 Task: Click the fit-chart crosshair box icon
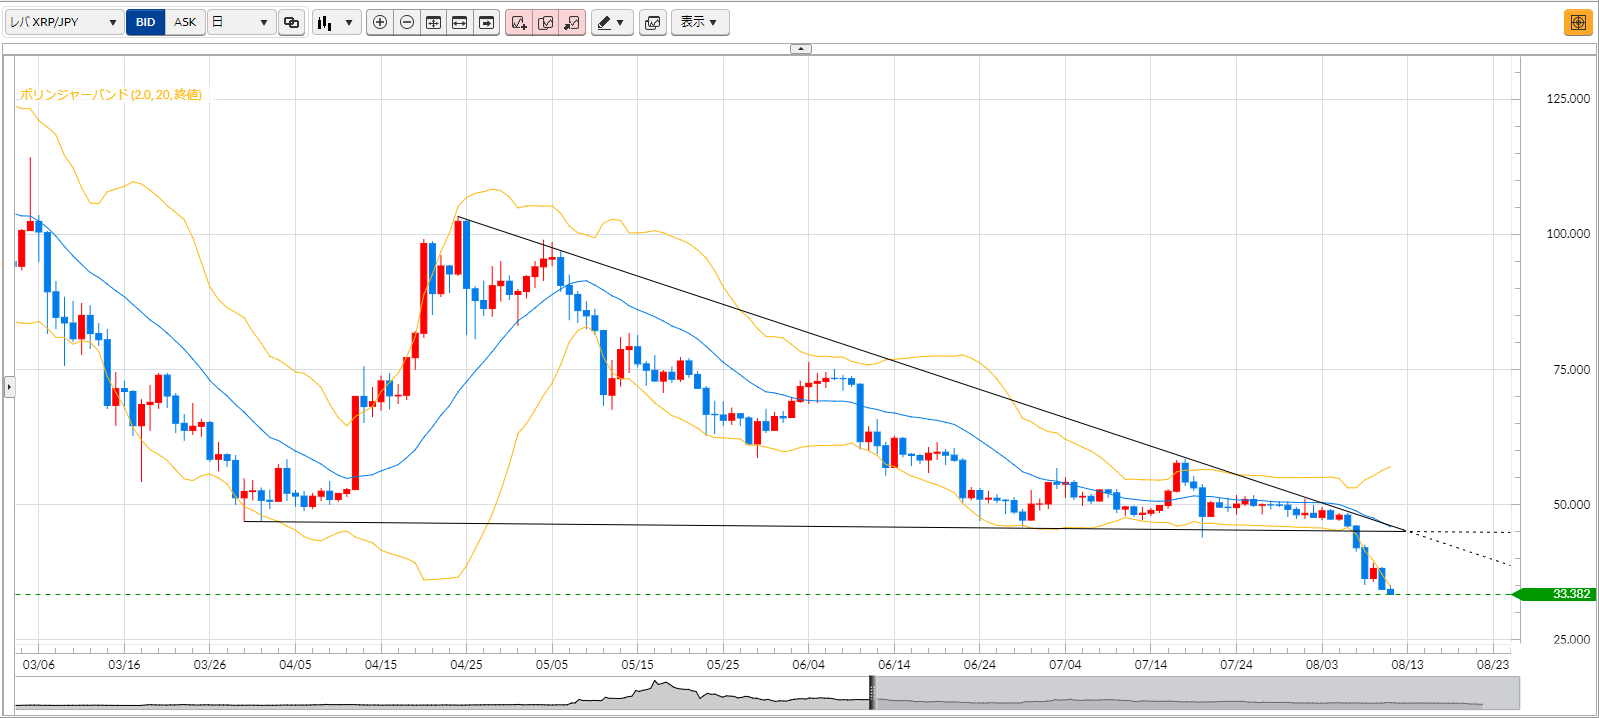433,22
